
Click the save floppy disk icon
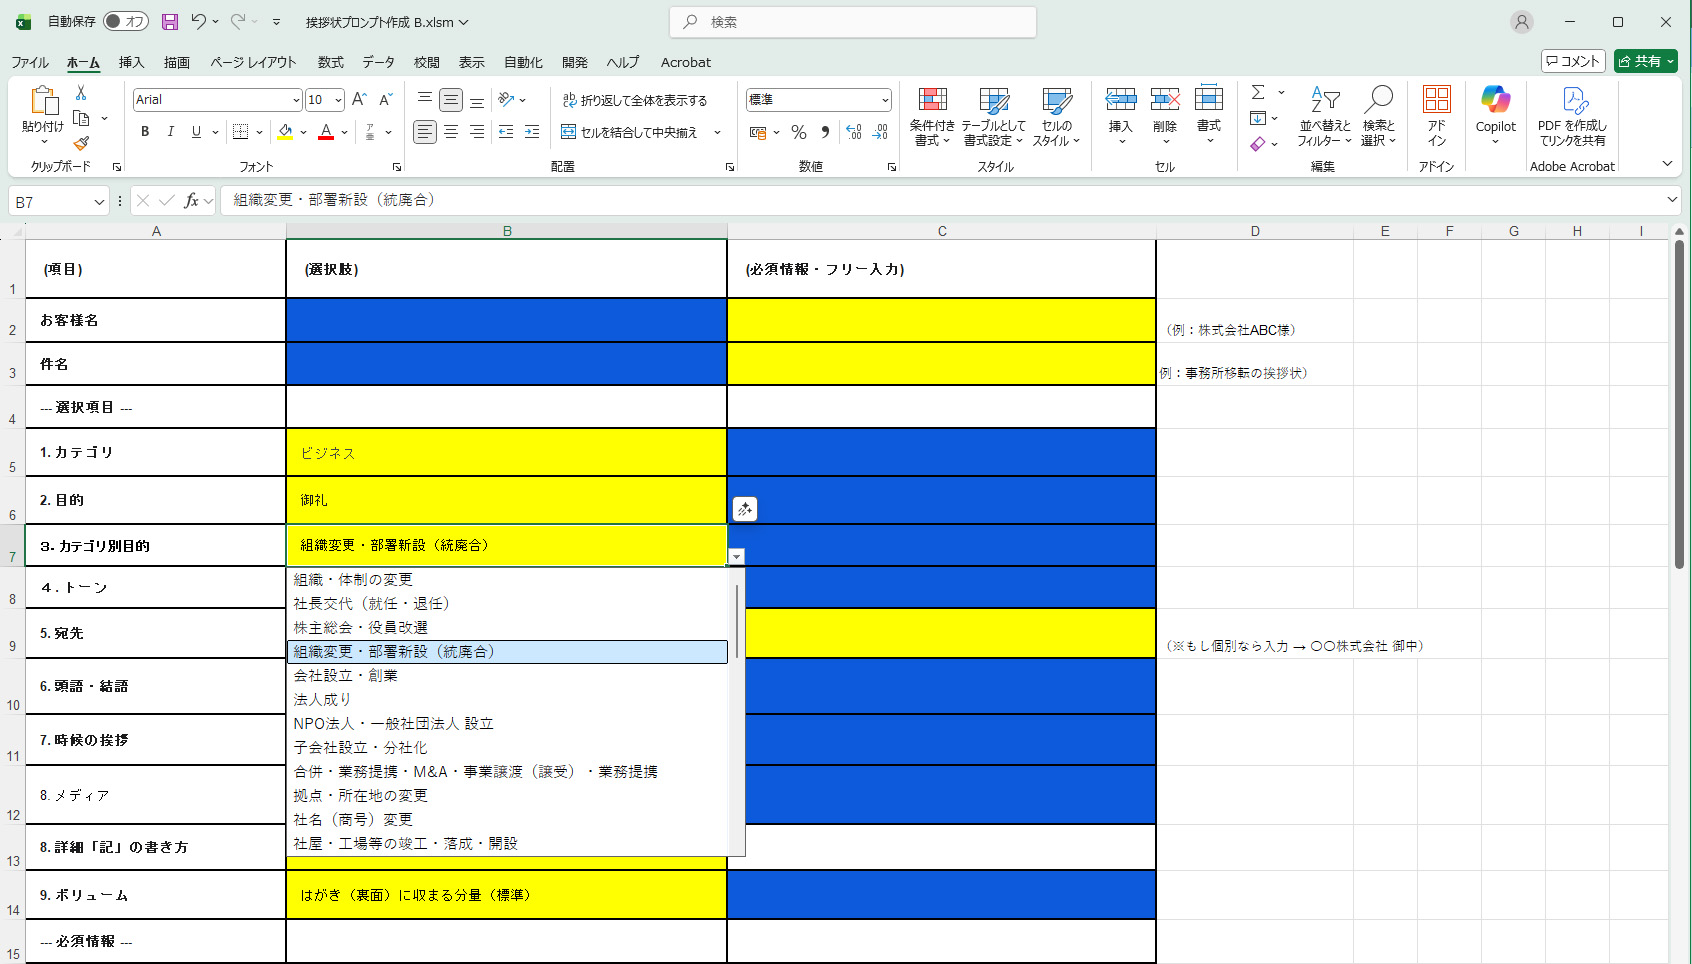click(170, 22)
